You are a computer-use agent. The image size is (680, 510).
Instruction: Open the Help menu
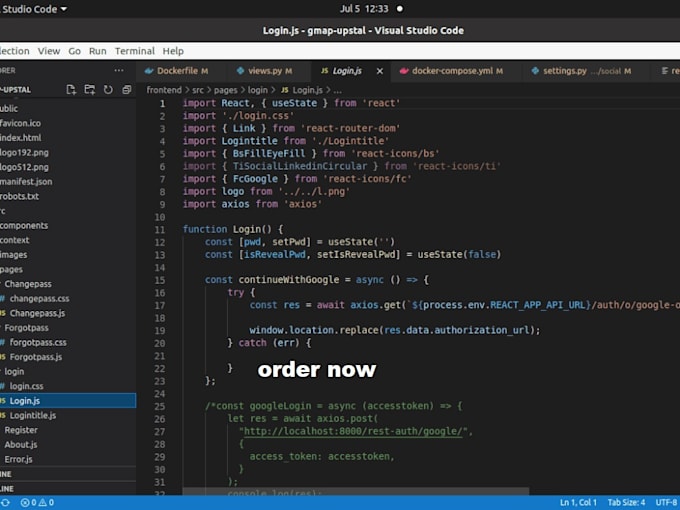[x=173, y=51]
